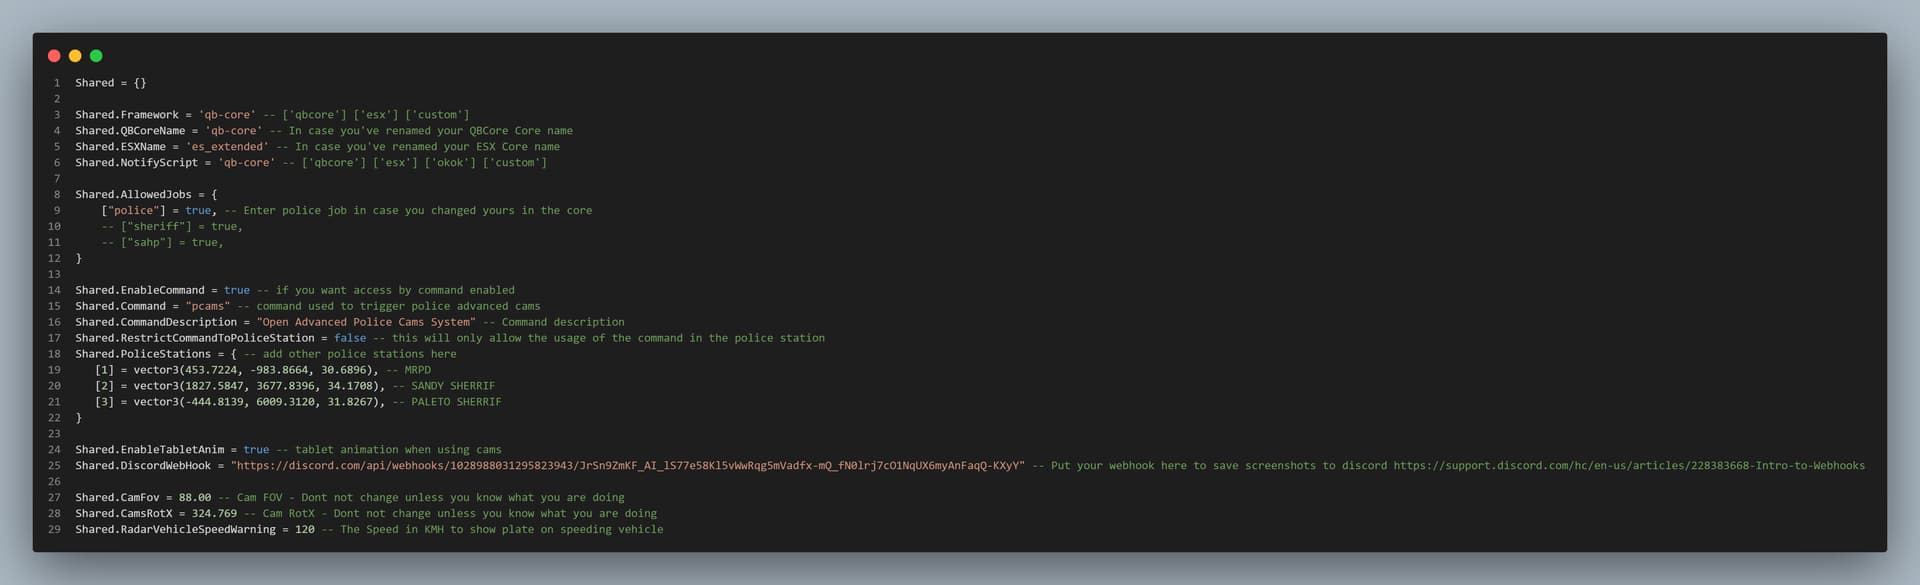This screenshot has height=585, width=1920.
Task: Click the yellow minimize window dot
Action: [75, 56]
